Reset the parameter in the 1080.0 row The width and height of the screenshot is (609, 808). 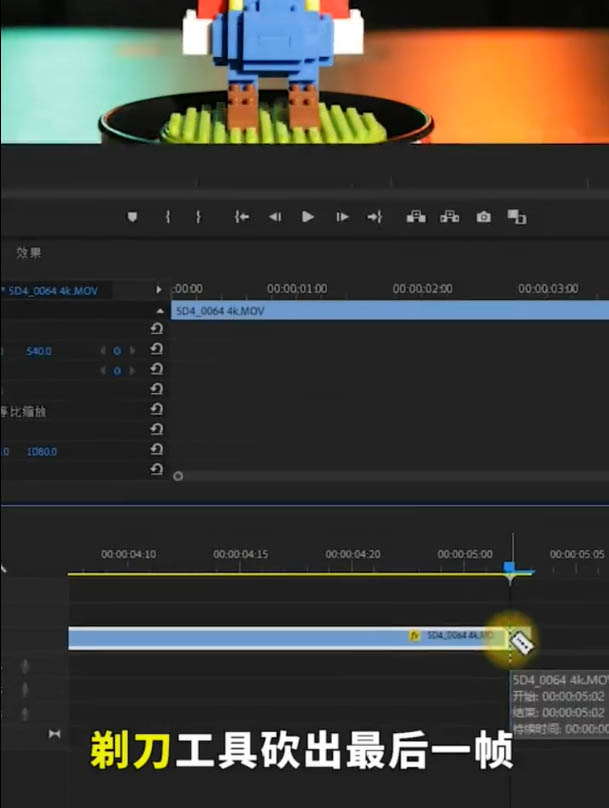(157, 450)
